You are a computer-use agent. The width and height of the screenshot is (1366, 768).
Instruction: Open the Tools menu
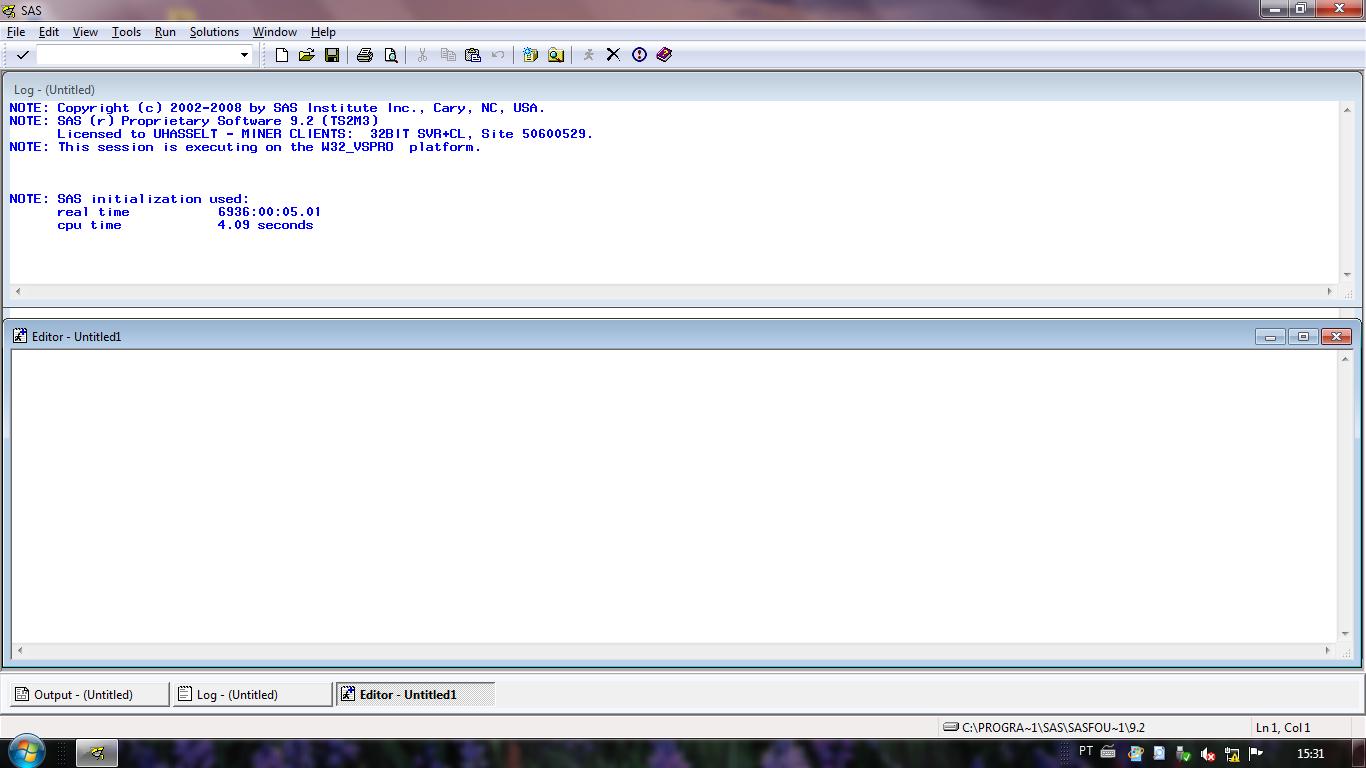pos(126,32)
